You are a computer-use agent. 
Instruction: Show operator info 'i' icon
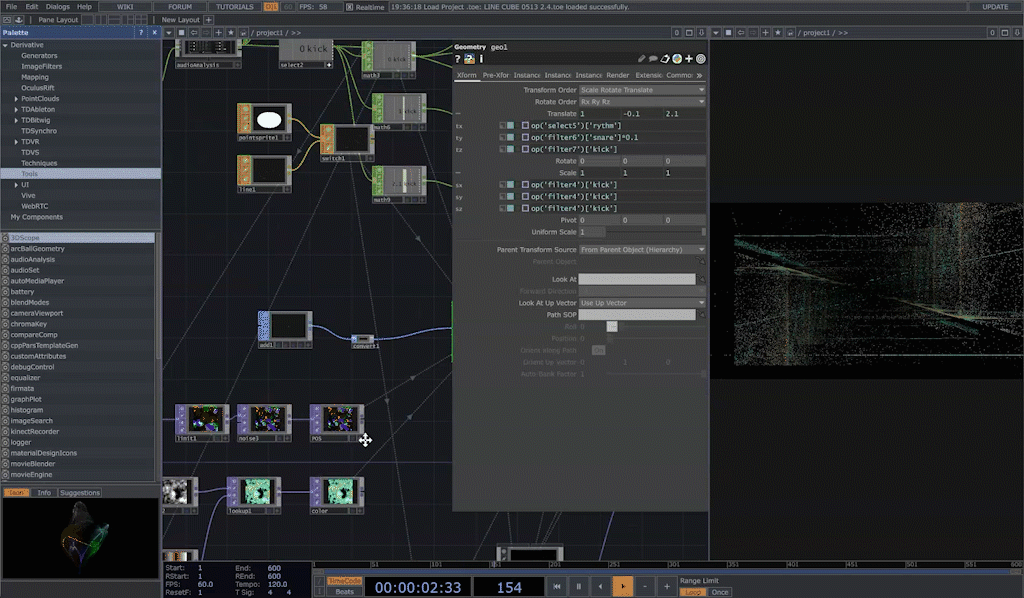(x=481, y=59)
